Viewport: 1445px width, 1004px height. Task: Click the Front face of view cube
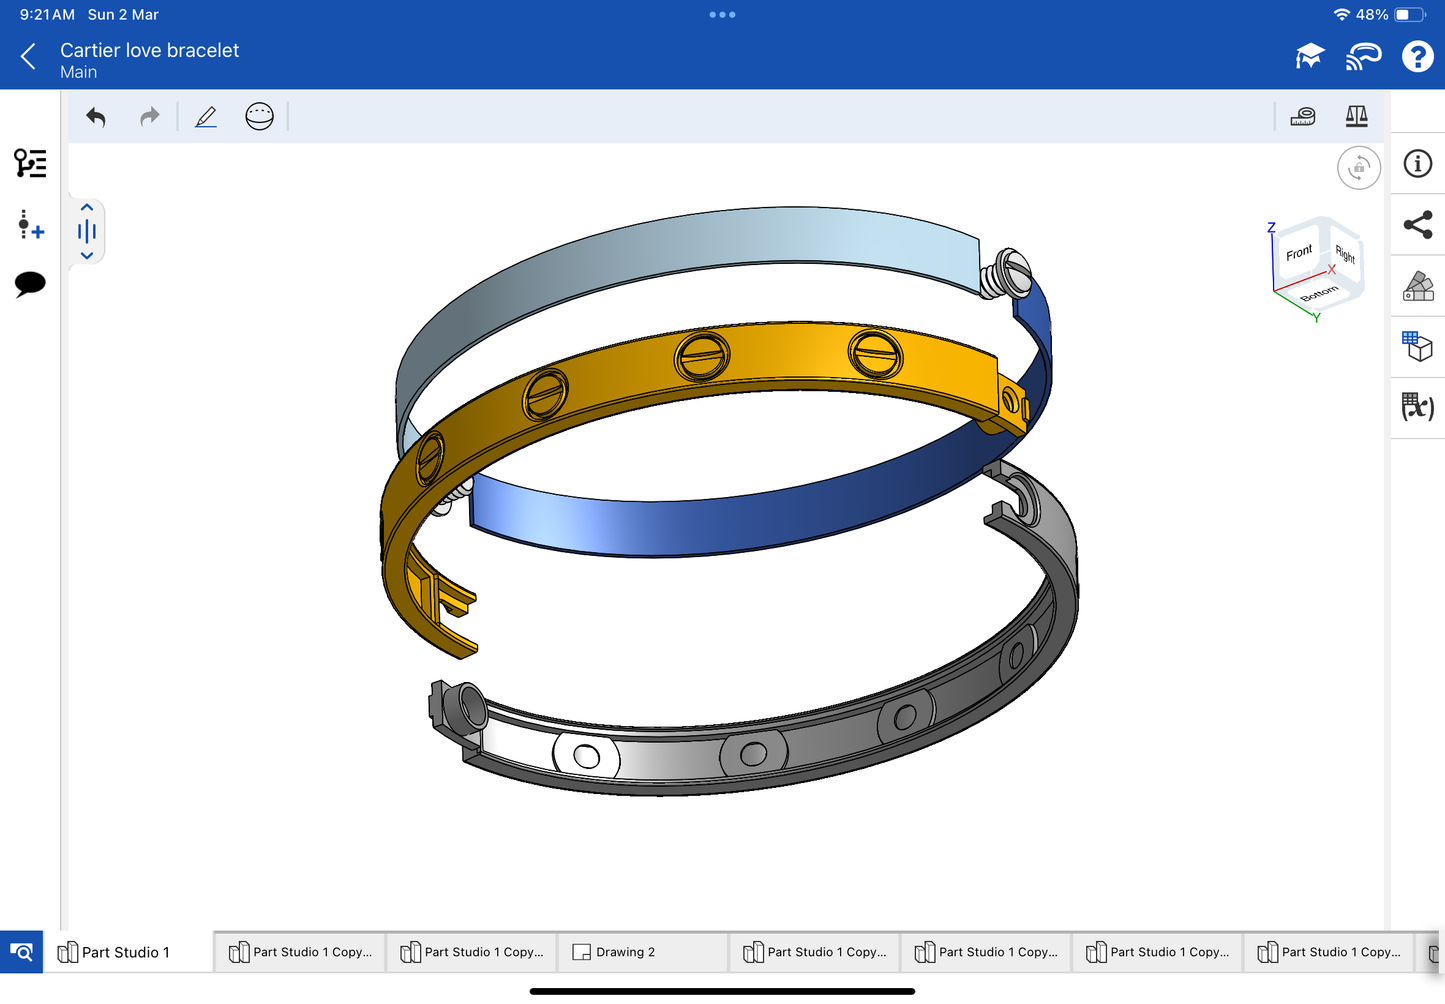click(x=1299, y=253)
